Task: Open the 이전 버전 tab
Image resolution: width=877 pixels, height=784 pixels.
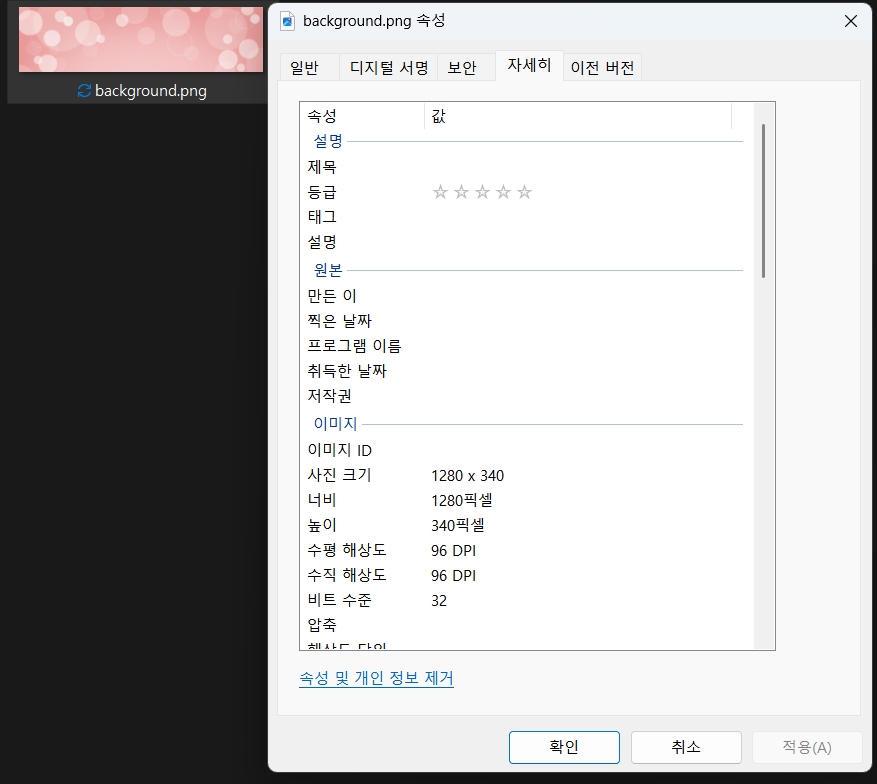Action: (x=602, y=68)
